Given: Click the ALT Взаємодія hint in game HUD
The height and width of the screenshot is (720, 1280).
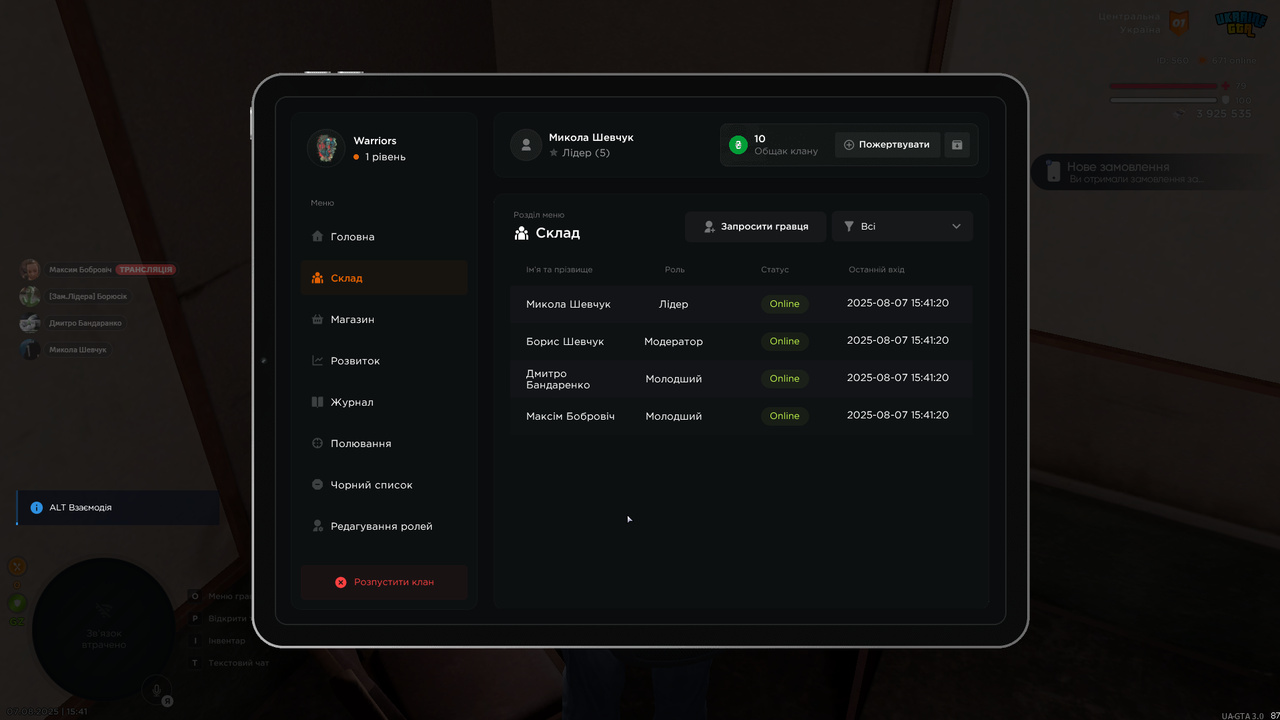Looking at the screenshot, I should 118,508.
